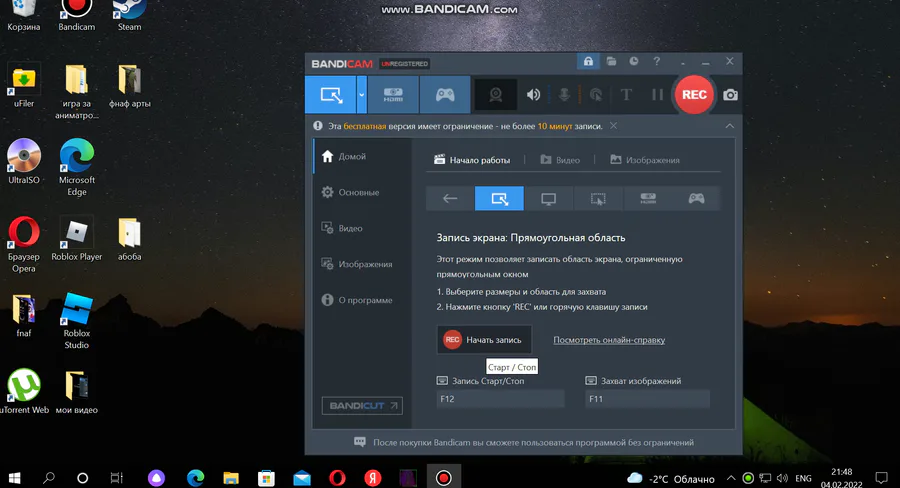Click the BANDICUT button
The height and width of the screenshot is (488, 900).
362,405
